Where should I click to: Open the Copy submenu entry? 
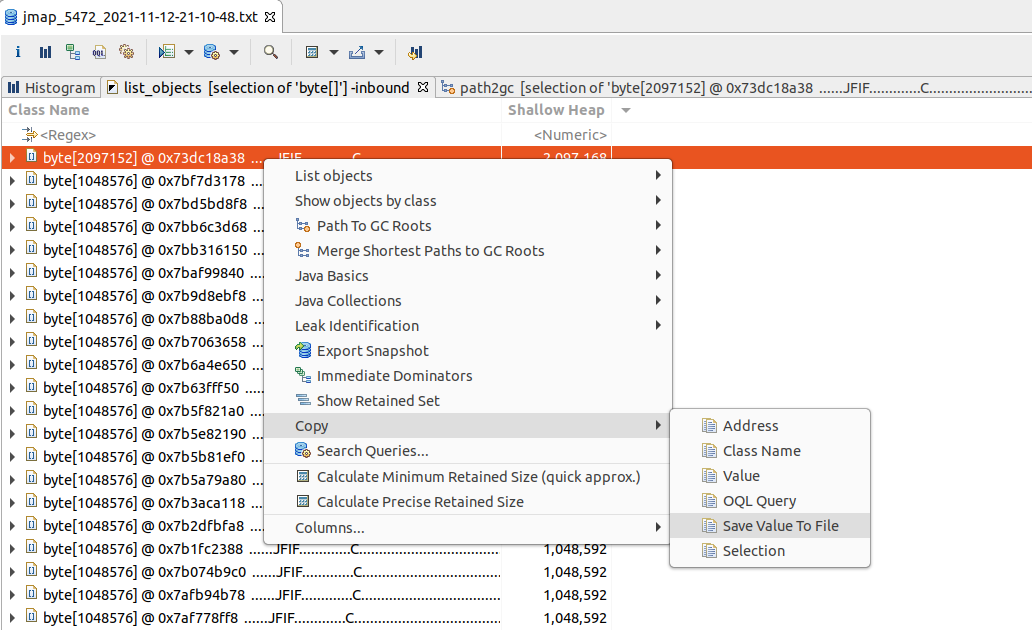pyautogui.click(x=468, y=426)
